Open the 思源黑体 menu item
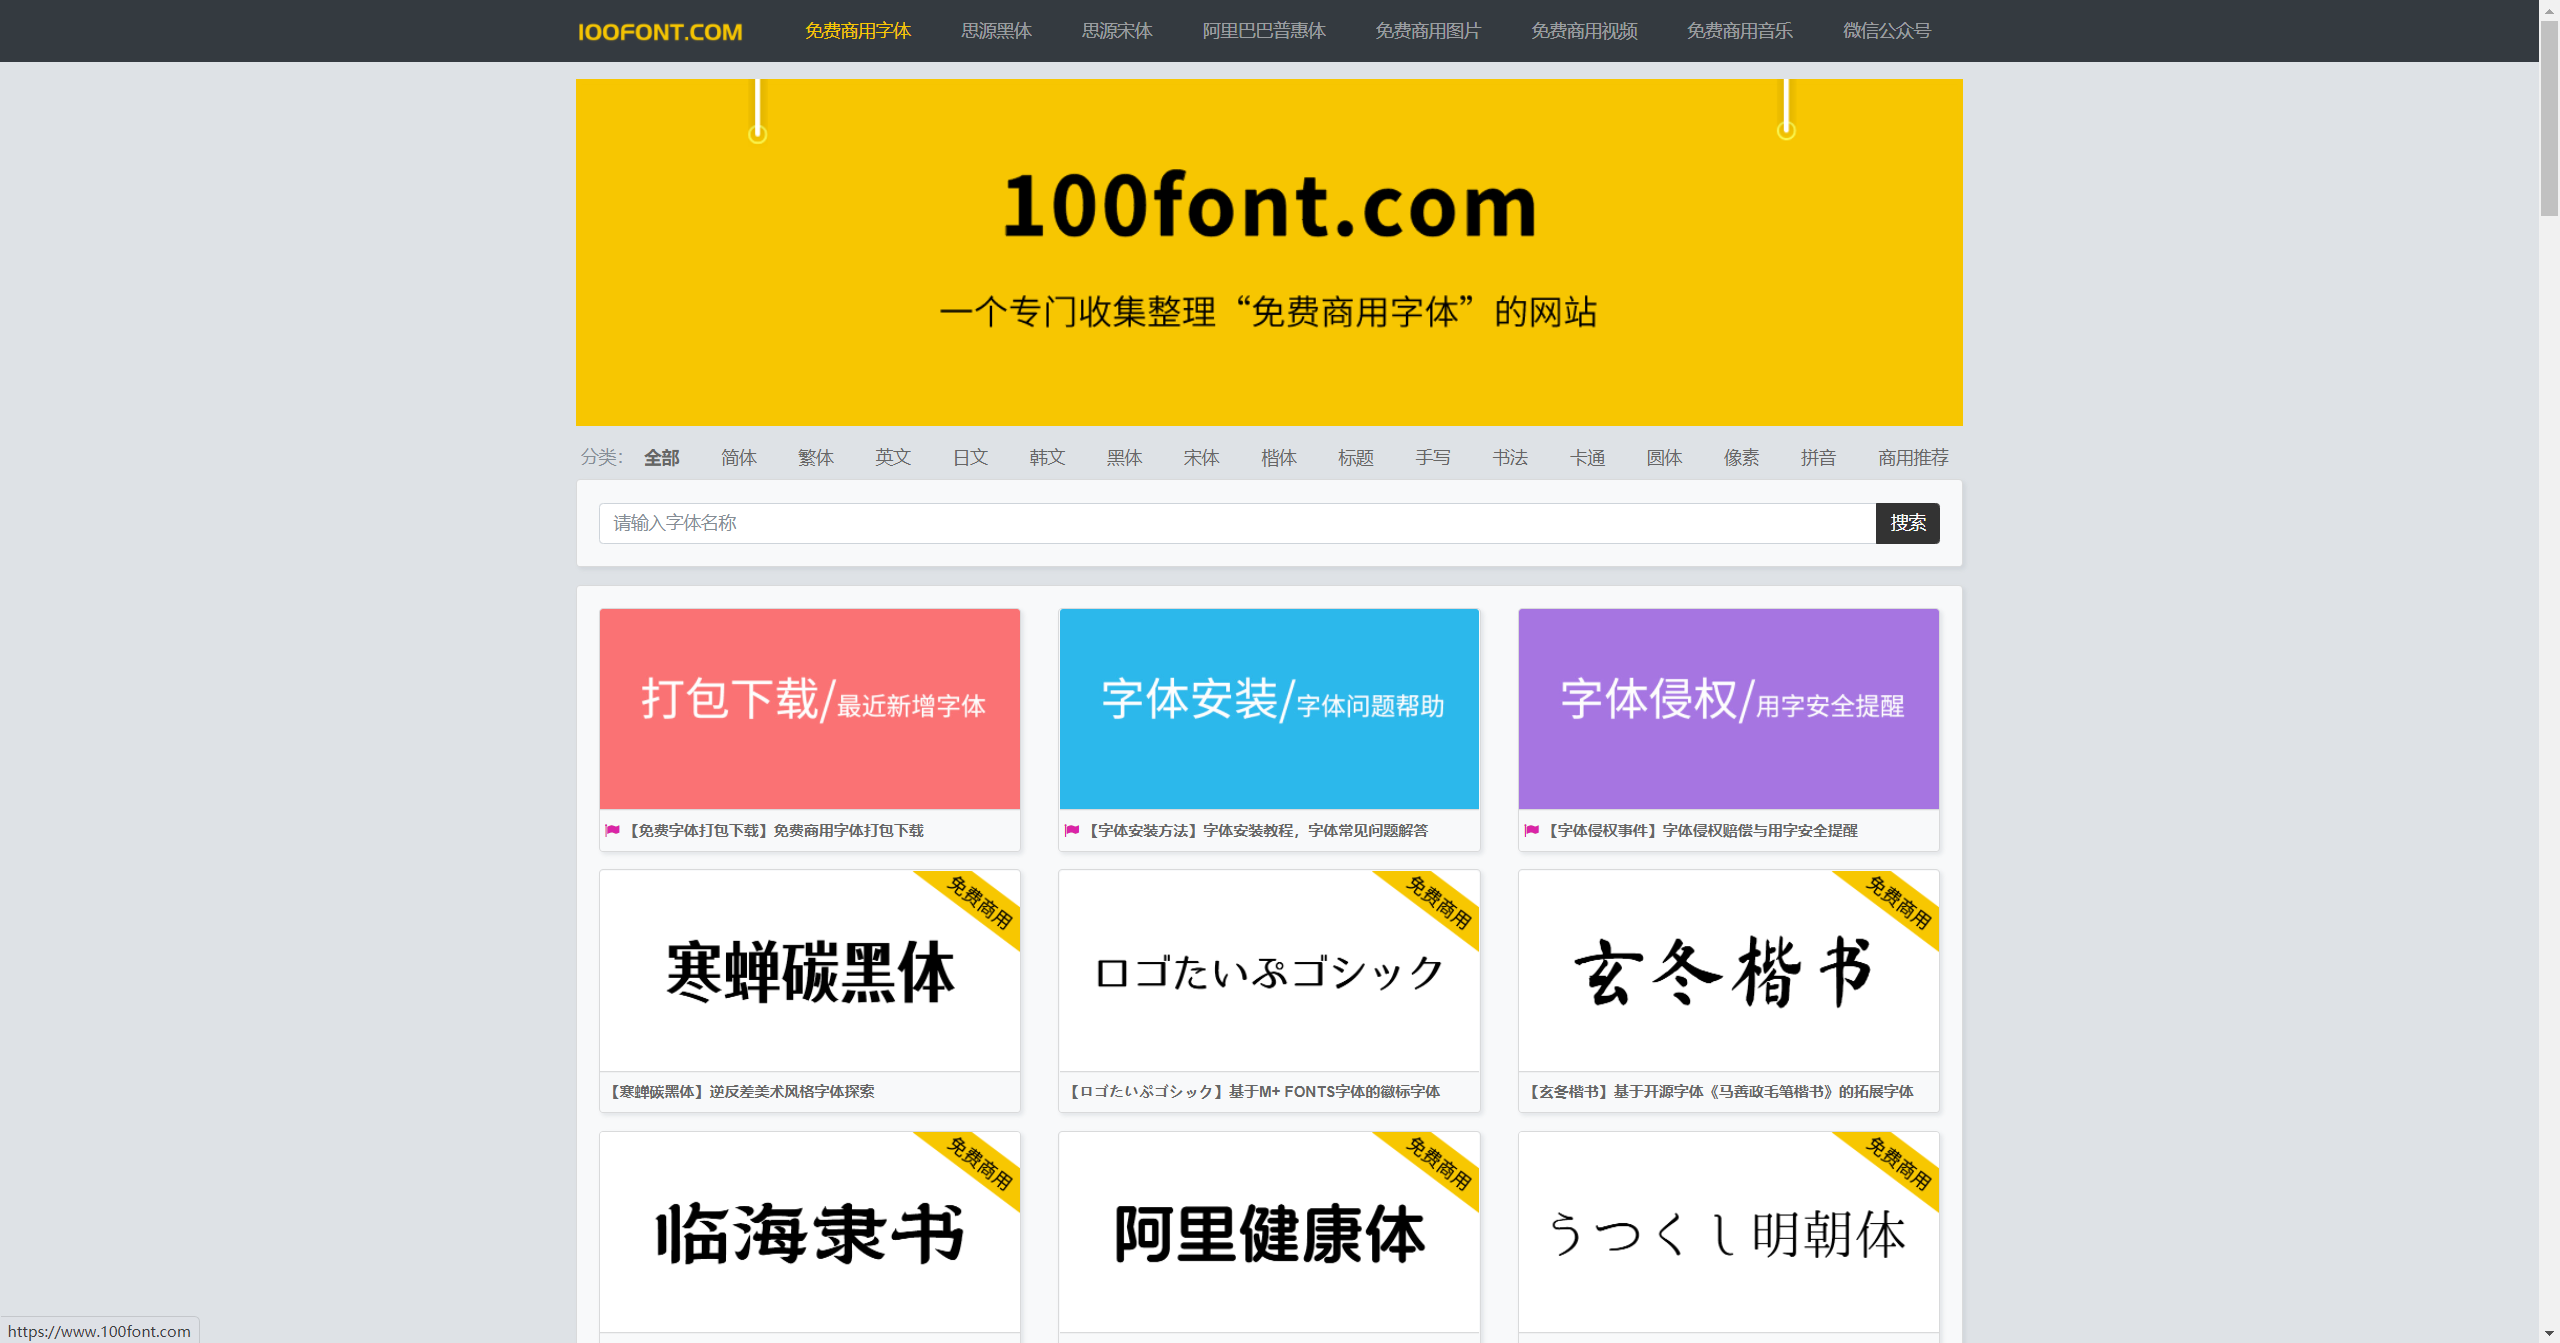Image resolution: width=2560 pixels, height=1343 pixels. tap(995, 31)
